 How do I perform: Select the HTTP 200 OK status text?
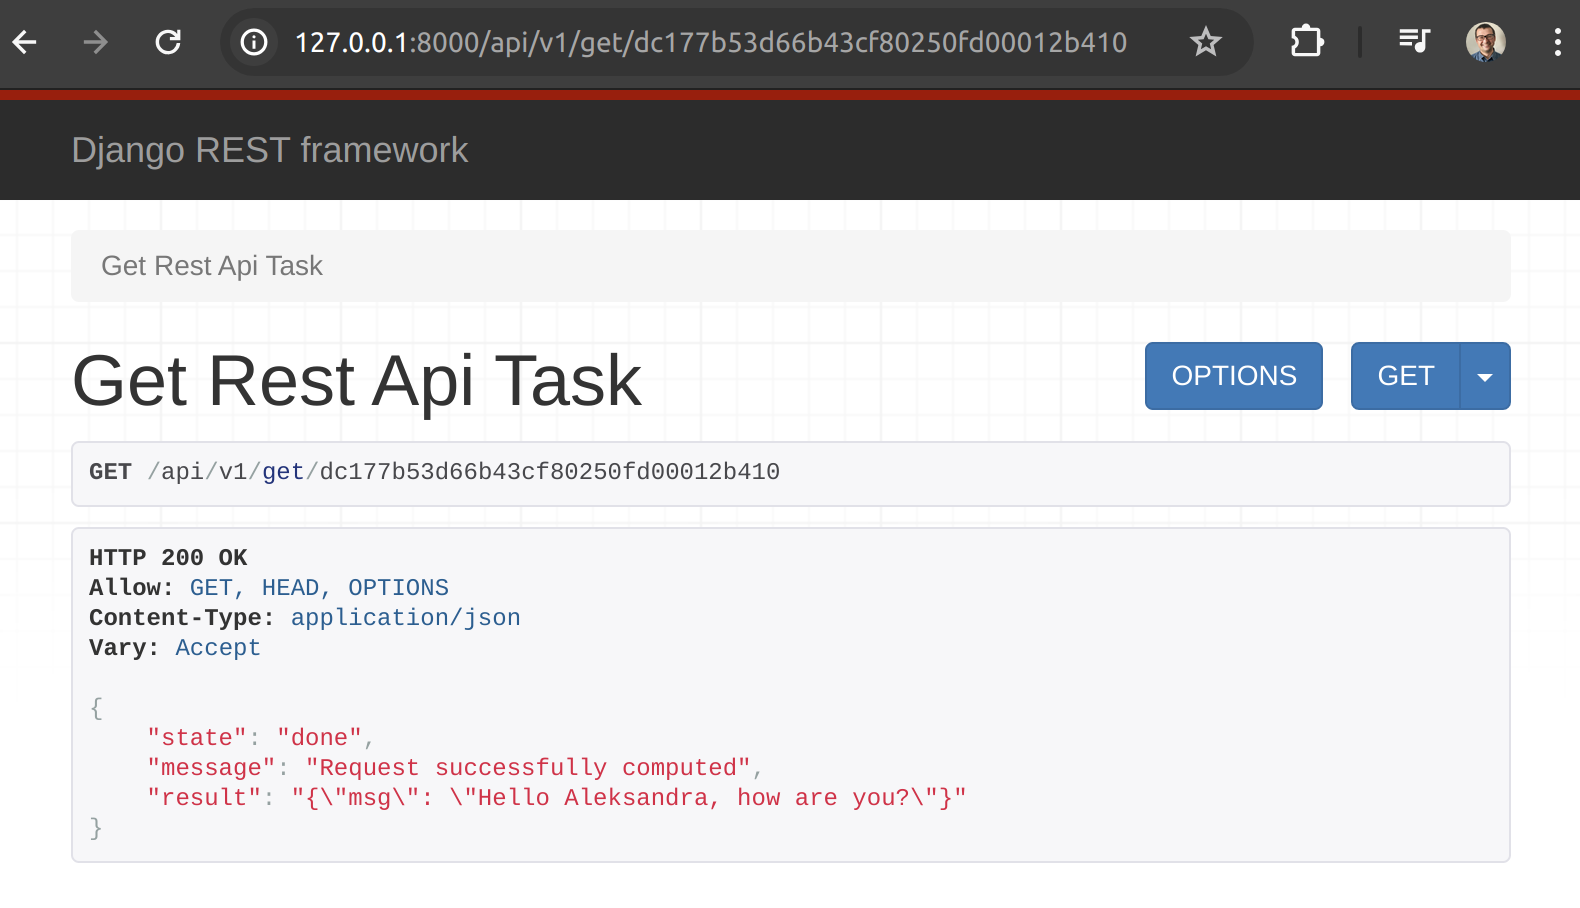click(168, 558)
